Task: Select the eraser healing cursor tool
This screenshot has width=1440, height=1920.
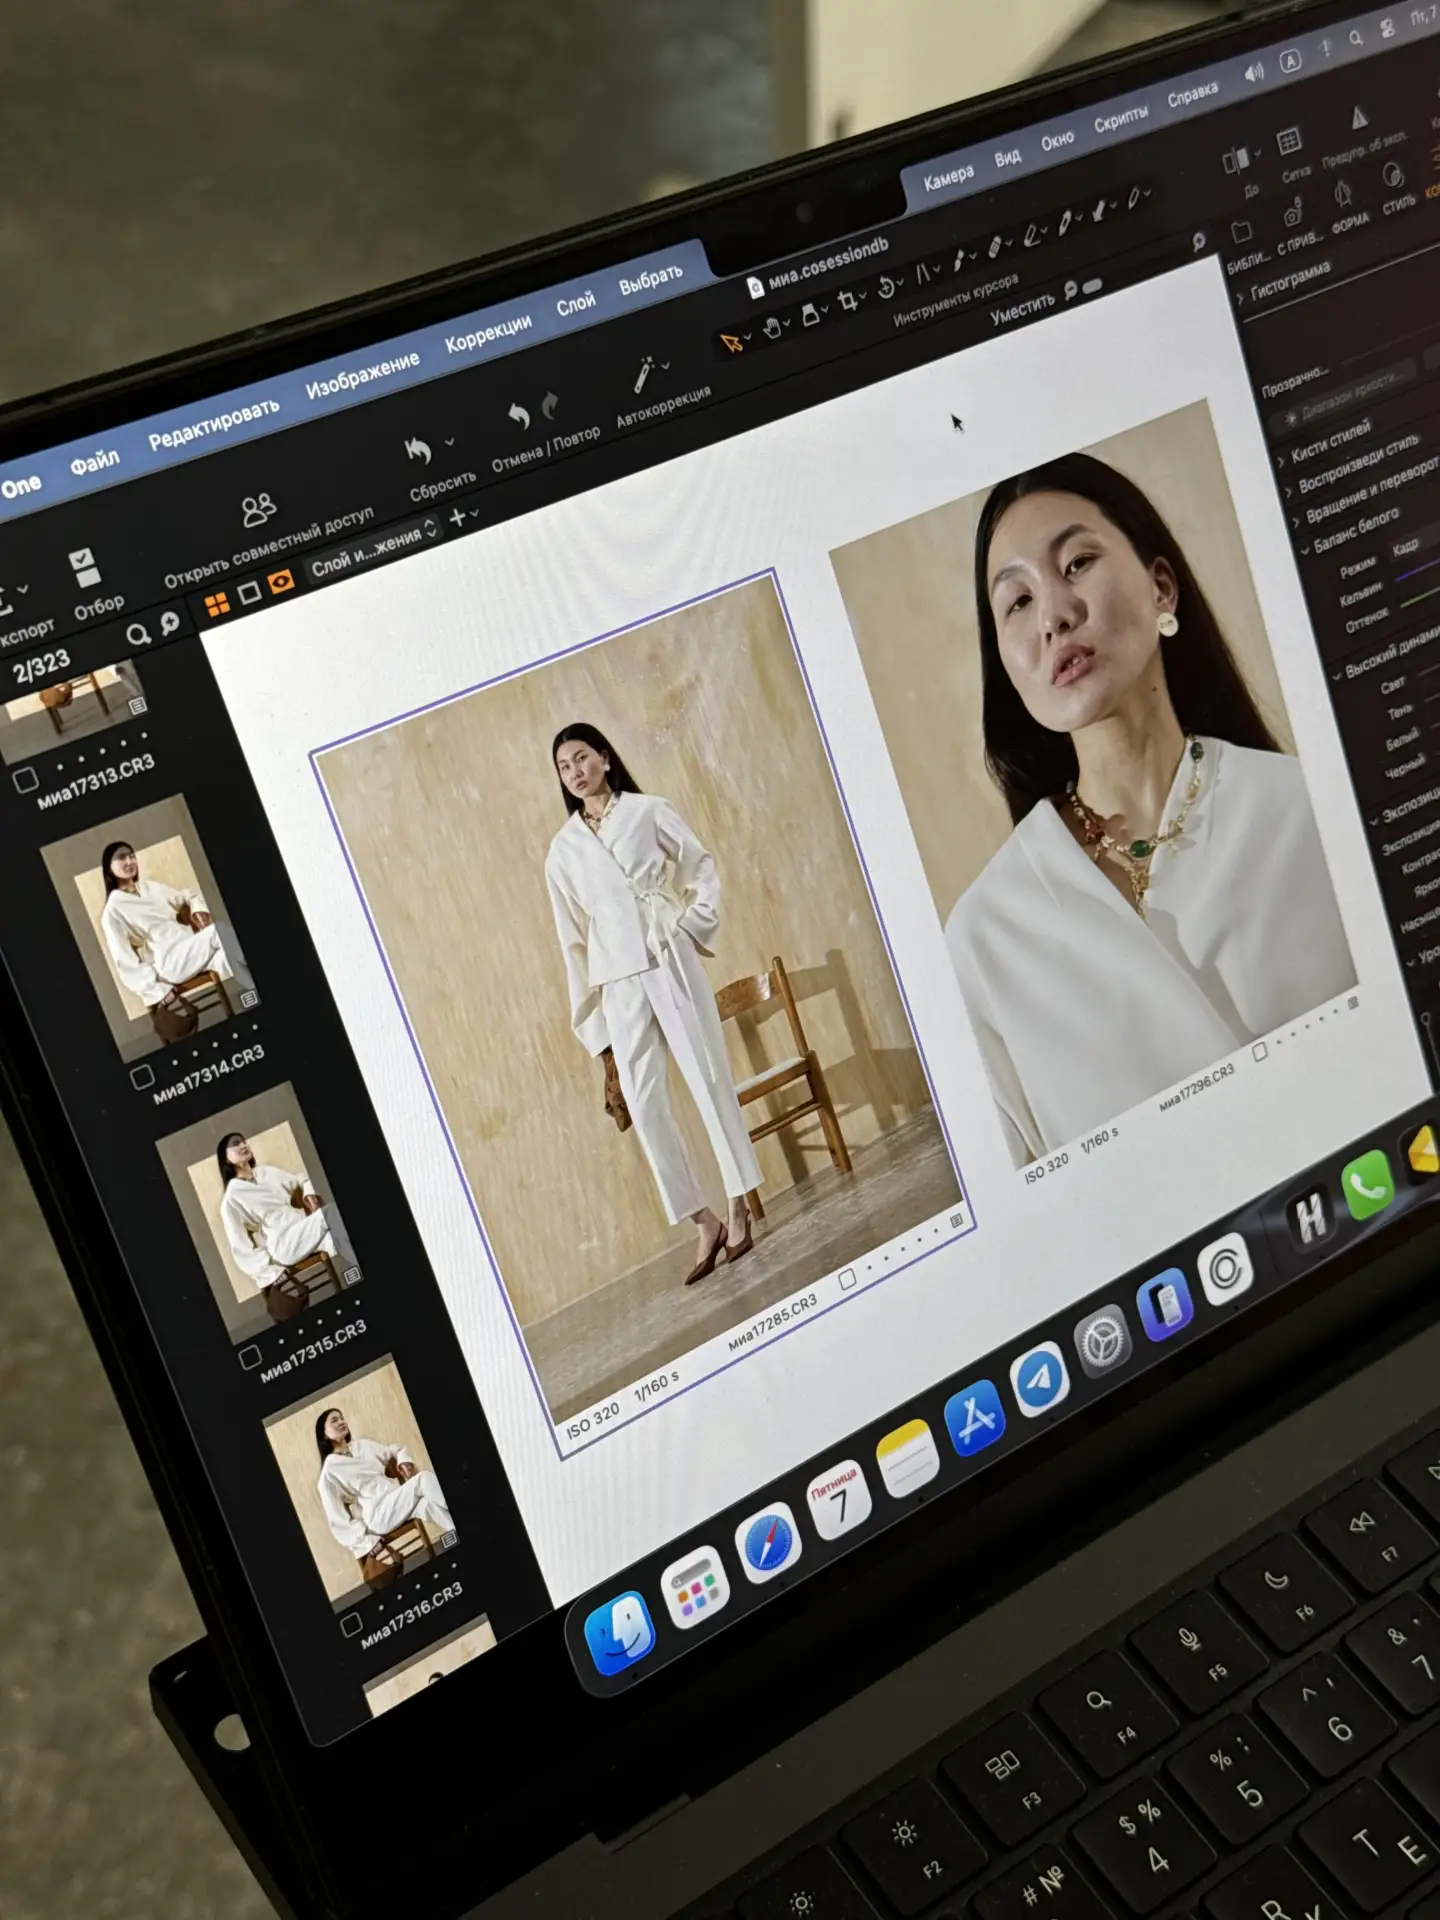Action: tap(995, 246)
